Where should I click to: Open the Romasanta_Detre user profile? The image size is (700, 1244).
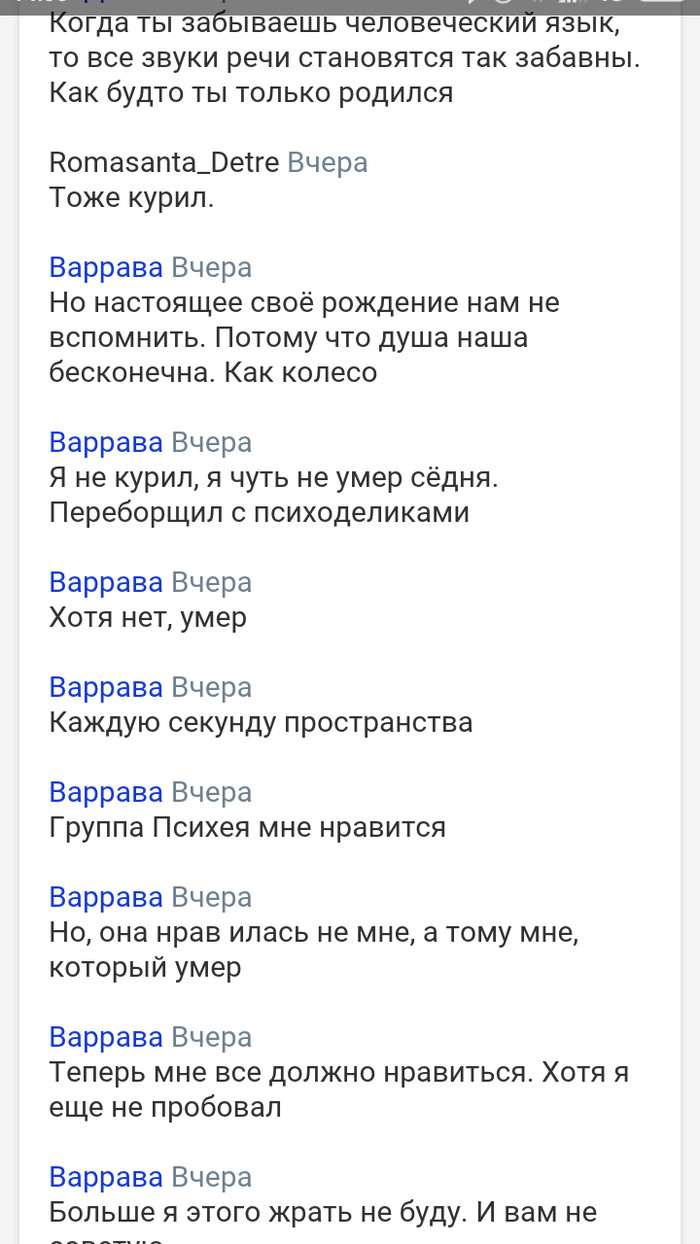[x=164, y=162]
